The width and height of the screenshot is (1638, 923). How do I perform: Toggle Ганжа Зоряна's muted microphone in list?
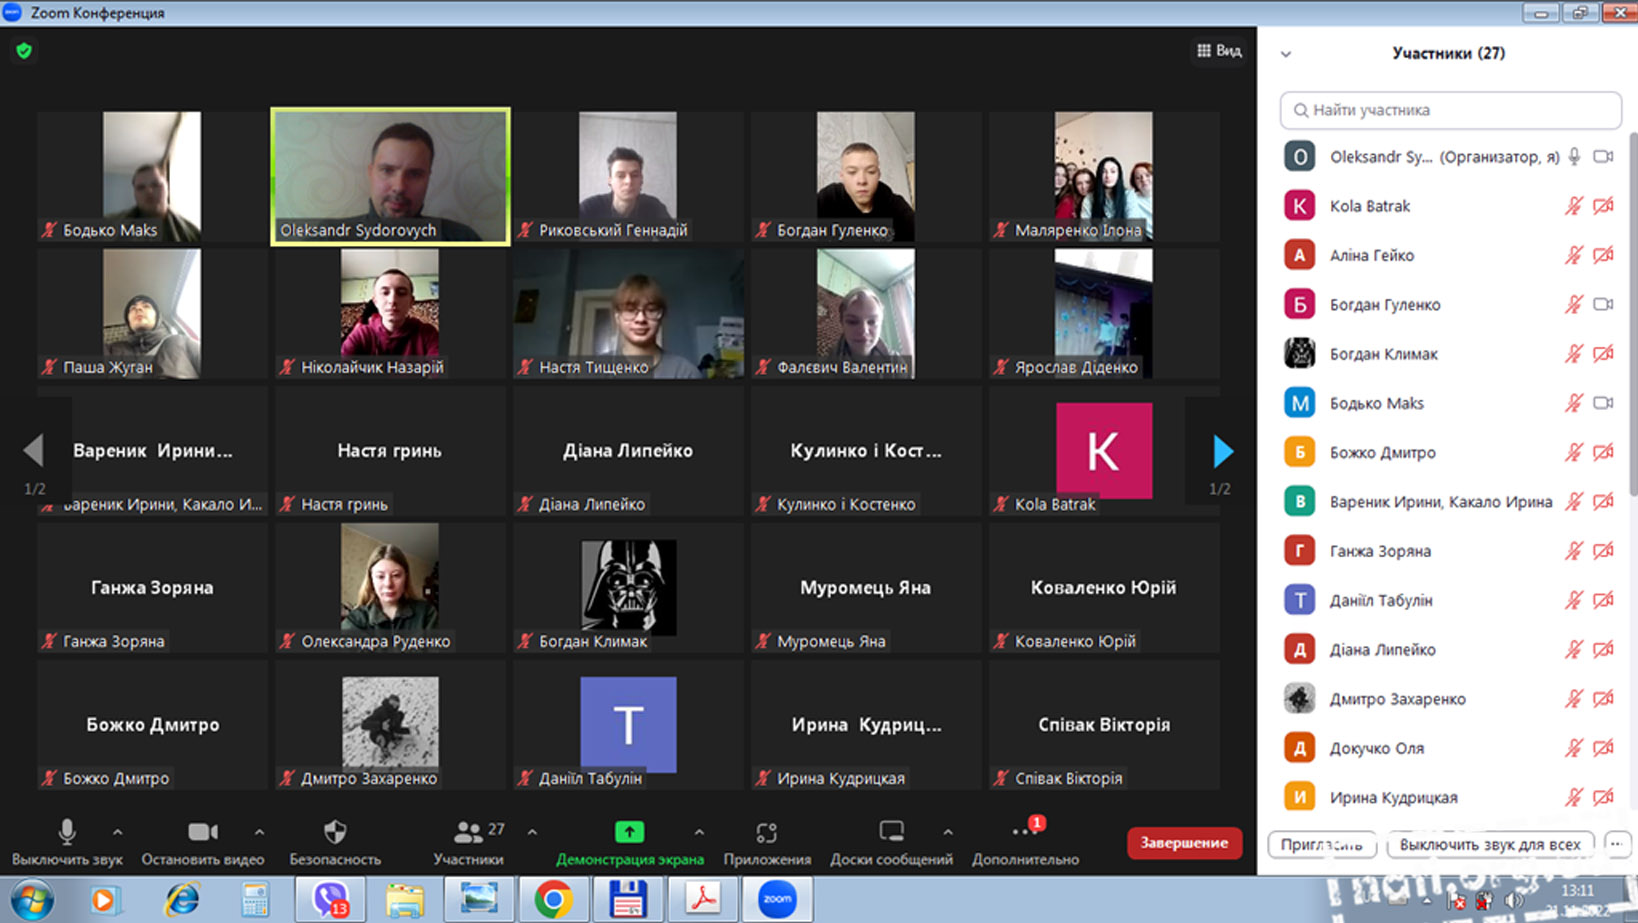[1573, 551]
